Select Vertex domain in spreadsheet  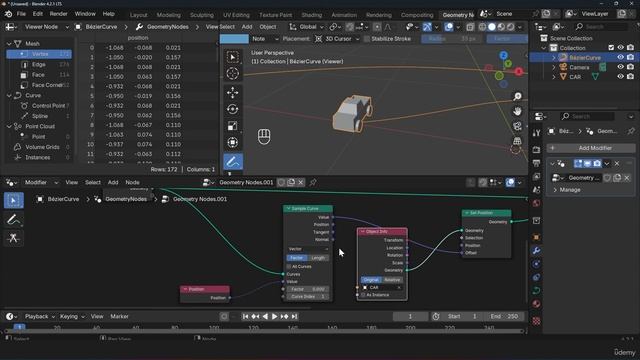pyautogui.click(x=39, y=54)
